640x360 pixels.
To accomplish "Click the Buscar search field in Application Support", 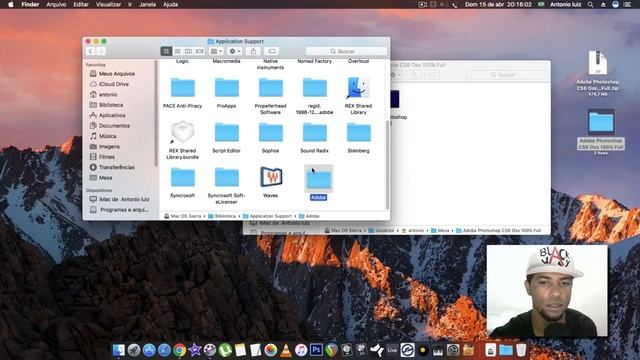I will click(x=346, y=51).
